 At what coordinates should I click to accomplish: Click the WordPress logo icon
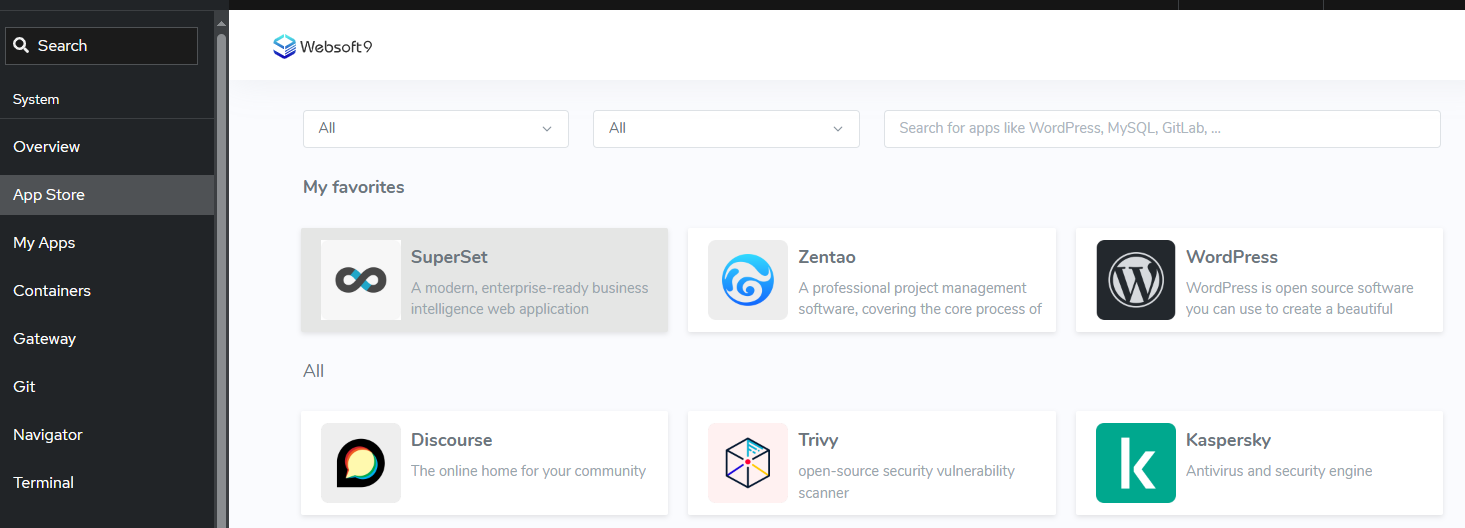[1135, 280]
